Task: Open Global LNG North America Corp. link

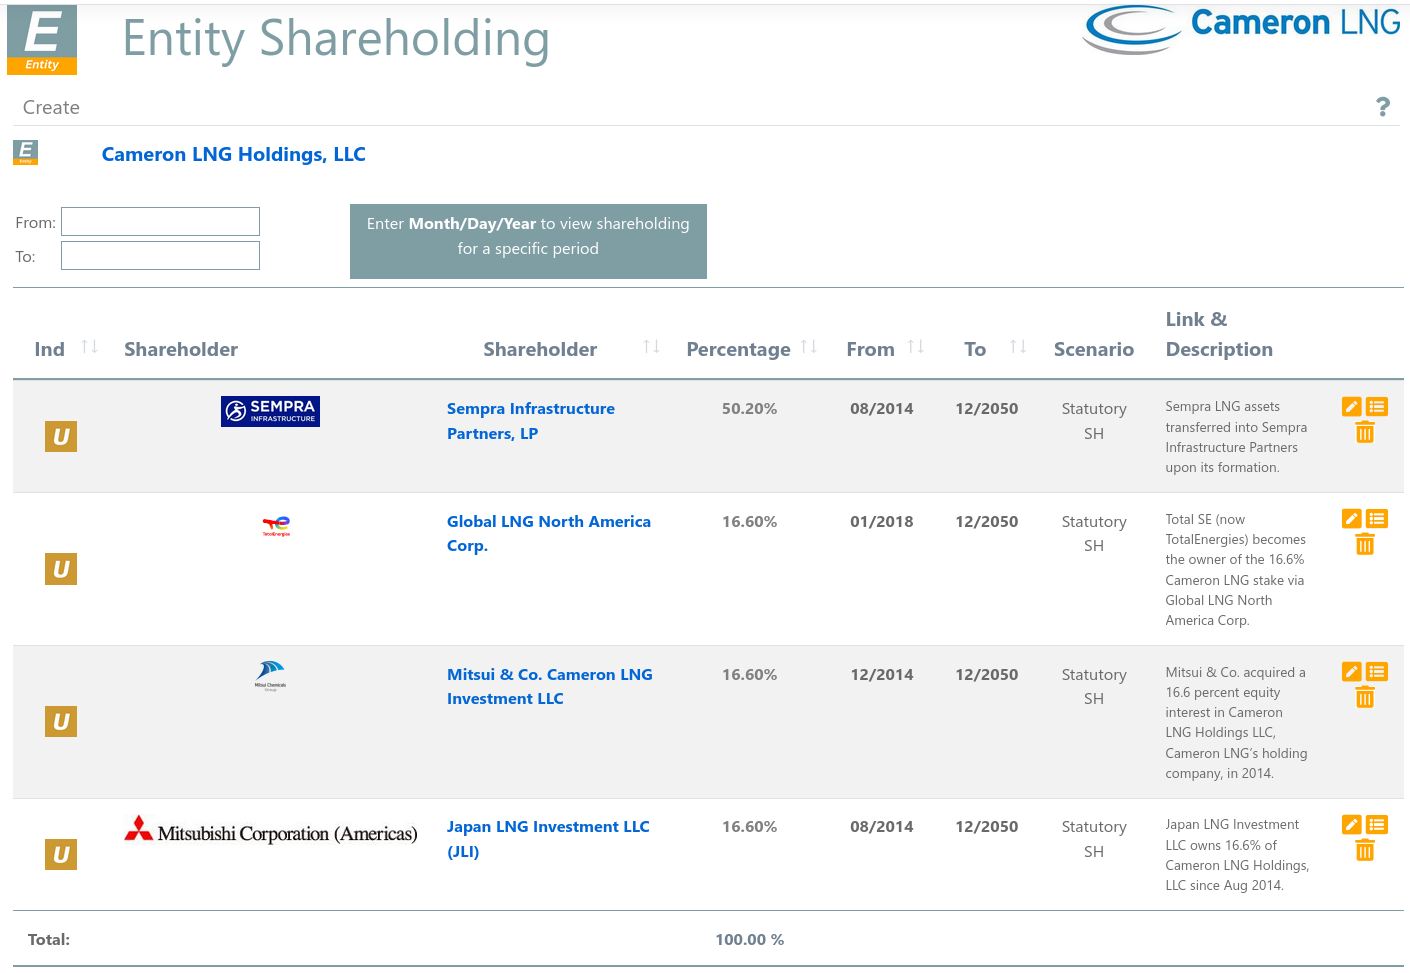Action: point(548,533)
